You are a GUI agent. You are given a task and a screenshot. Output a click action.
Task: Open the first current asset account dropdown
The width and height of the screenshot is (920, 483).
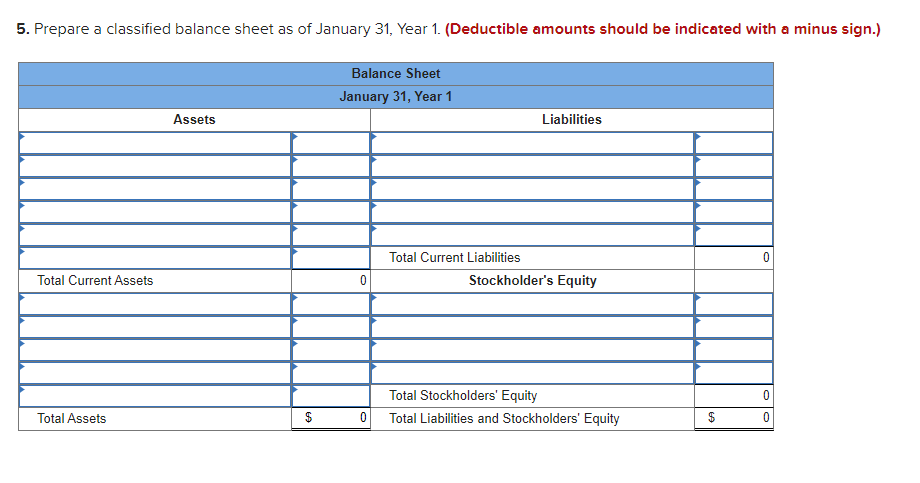(155, 143)
